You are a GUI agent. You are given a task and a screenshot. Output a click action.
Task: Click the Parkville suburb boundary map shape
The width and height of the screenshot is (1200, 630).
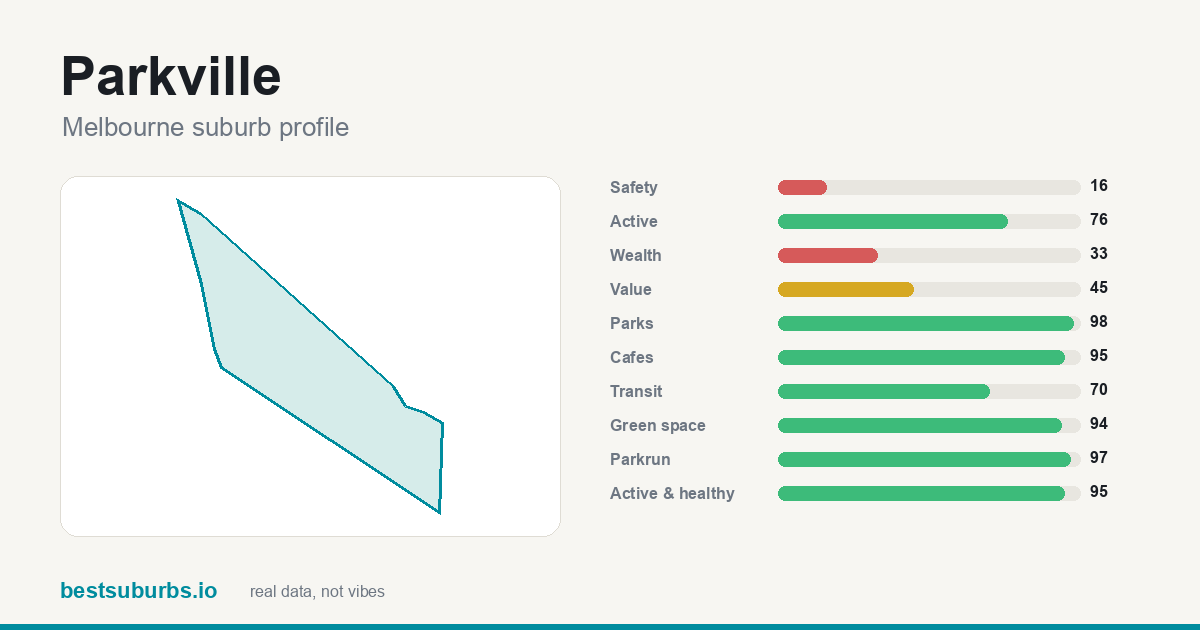[310, 356]
